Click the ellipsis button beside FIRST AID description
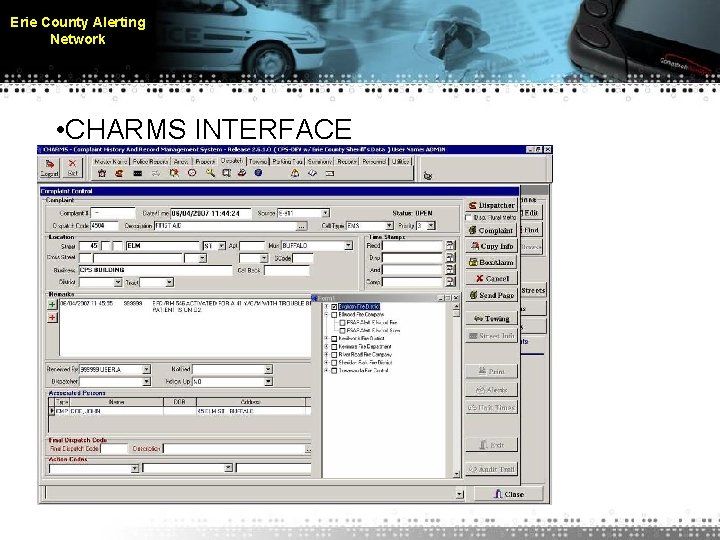 point(301,226)
